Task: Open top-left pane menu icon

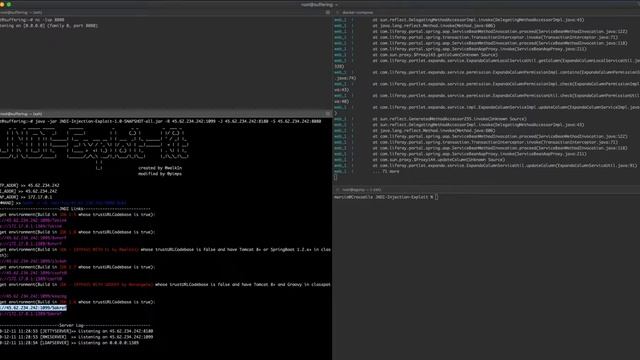Action: click(328, 13)
